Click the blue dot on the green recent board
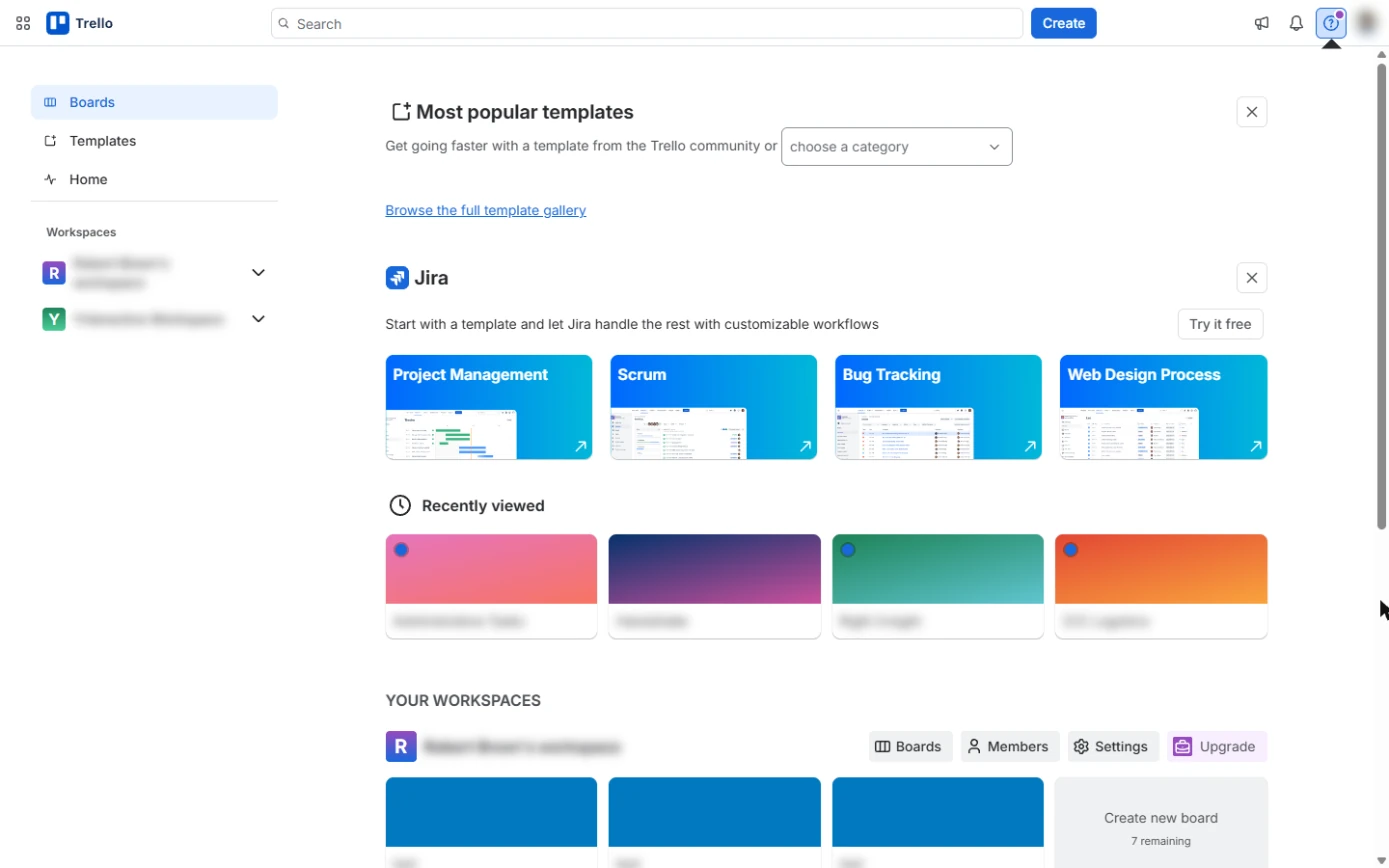The image size is (1389, 868). (x=848, y=550)
